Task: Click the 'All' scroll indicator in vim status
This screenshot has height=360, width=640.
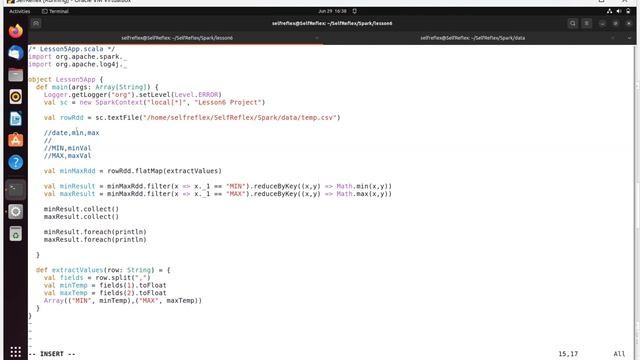Action: tap(619, 354)
